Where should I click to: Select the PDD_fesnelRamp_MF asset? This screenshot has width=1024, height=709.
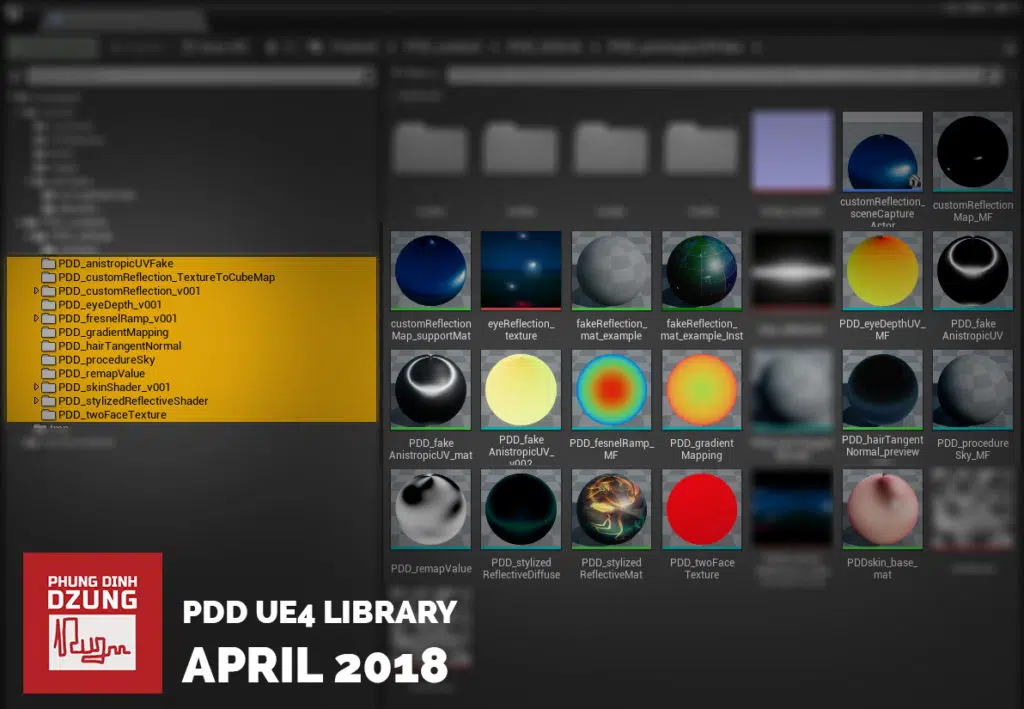pos(611,390)
